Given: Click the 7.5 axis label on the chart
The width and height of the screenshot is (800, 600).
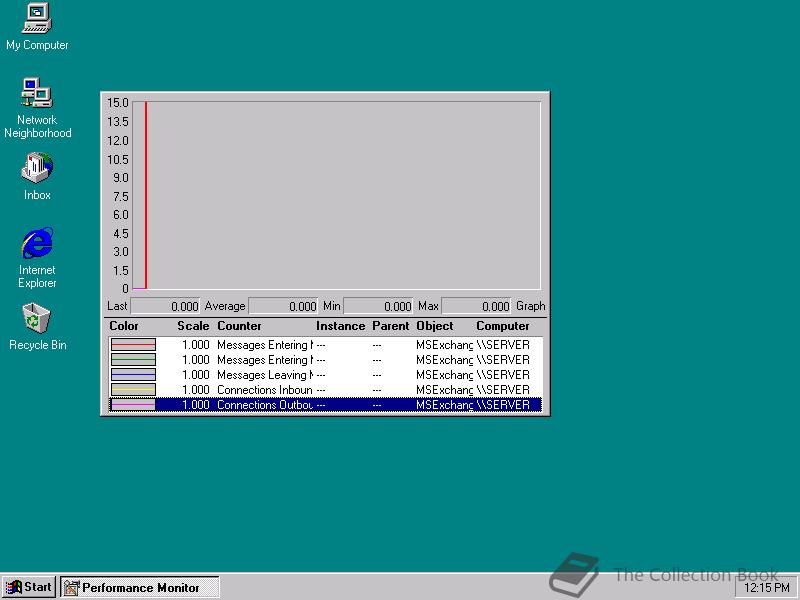Looking at the screenshot, I should (x=120, y=197).
